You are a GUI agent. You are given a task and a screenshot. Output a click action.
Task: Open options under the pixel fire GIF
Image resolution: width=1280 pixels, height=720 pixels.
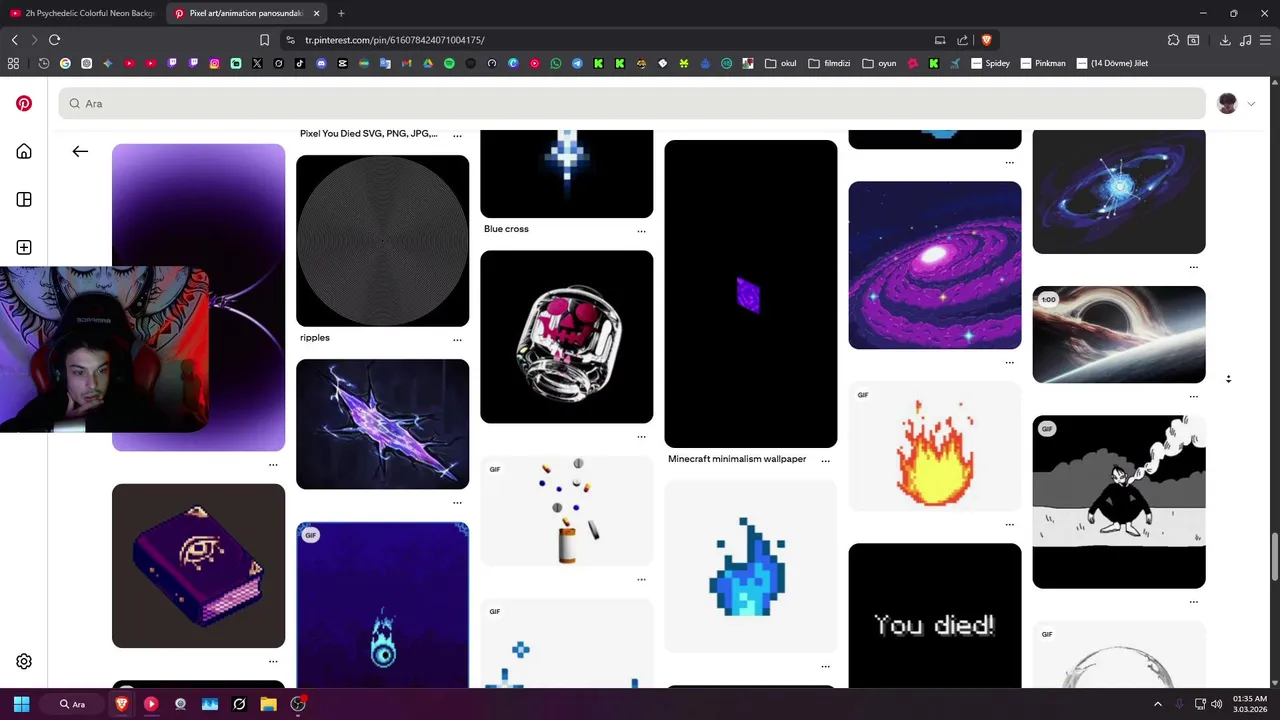[1009, 525]
